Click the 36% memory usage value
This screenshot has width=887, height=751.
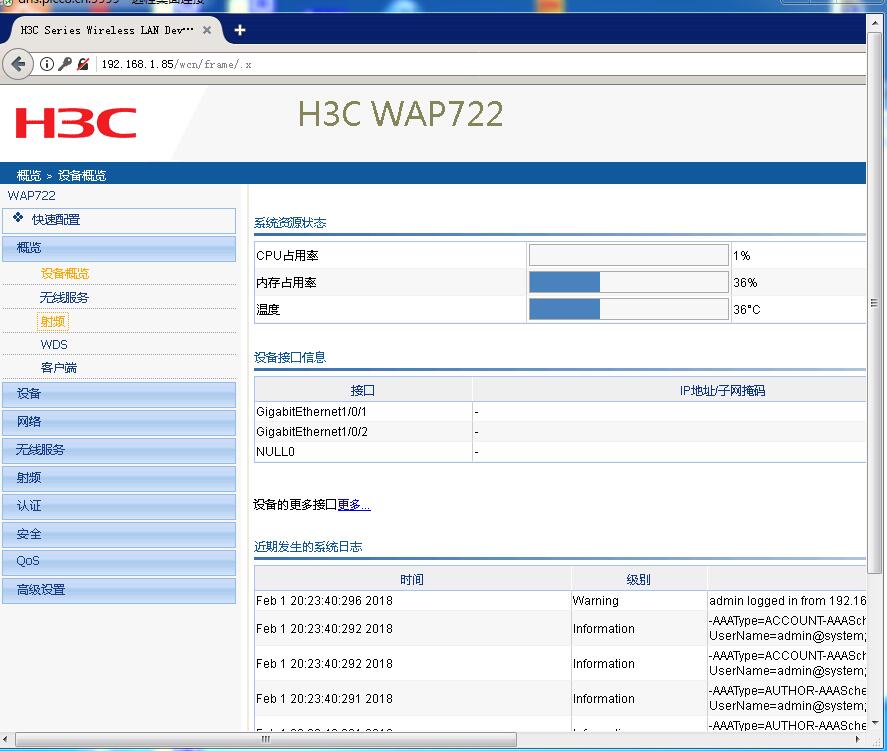(x=745, y=282)
